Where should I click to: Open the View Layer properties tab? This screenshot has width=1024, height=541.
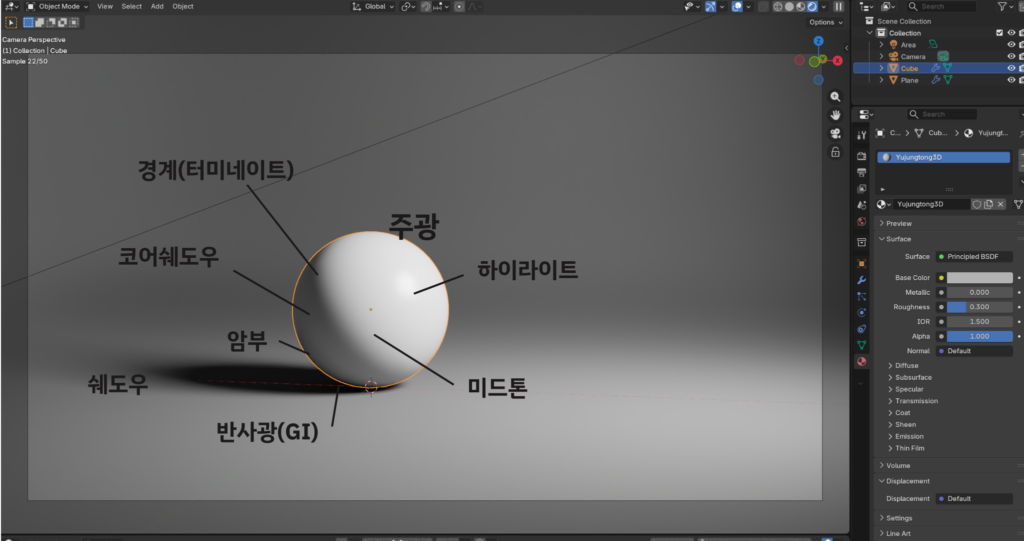click(x=861, y=189)
